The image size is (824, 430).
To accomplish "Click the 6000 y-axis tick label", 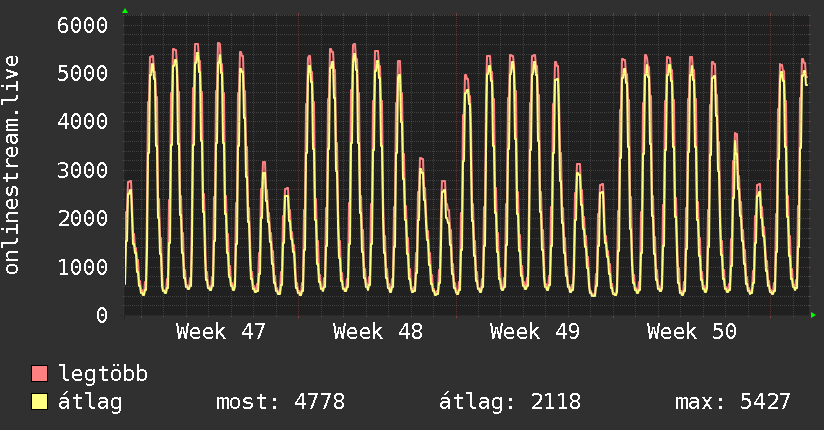I will click(x=82, y=25).
